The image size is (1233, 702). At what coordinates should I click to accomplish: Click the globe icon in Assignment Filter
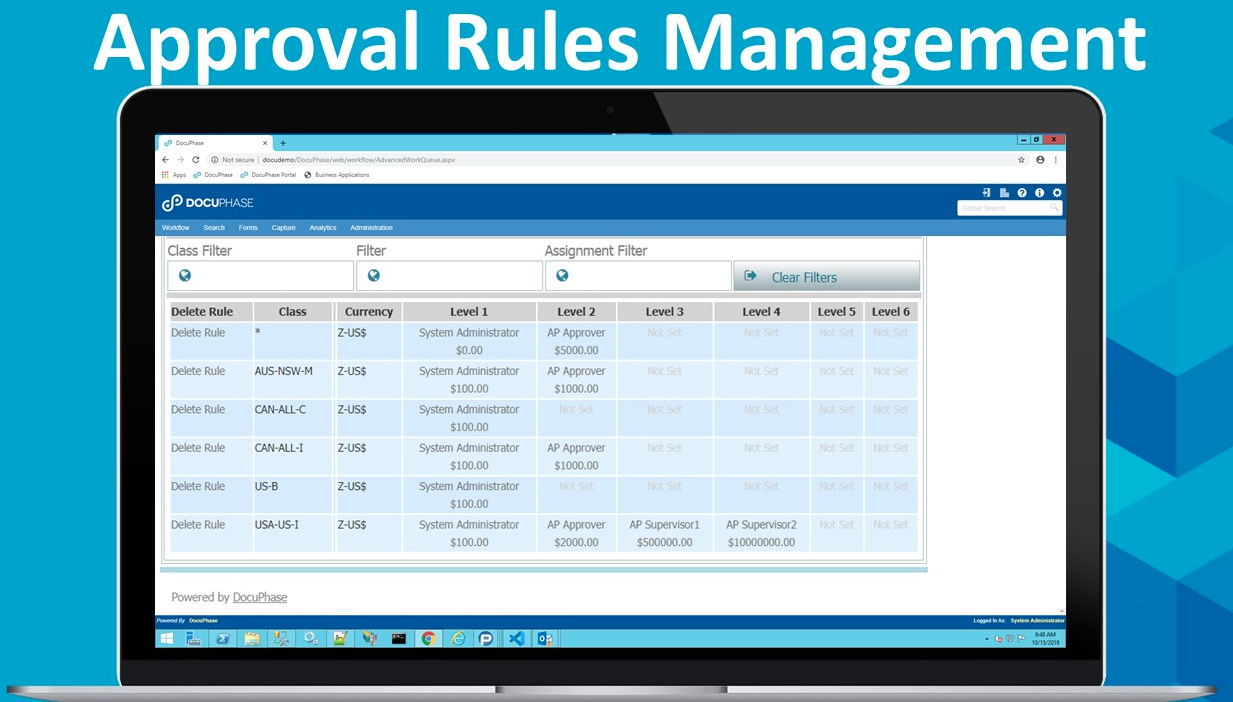[562, 276]
